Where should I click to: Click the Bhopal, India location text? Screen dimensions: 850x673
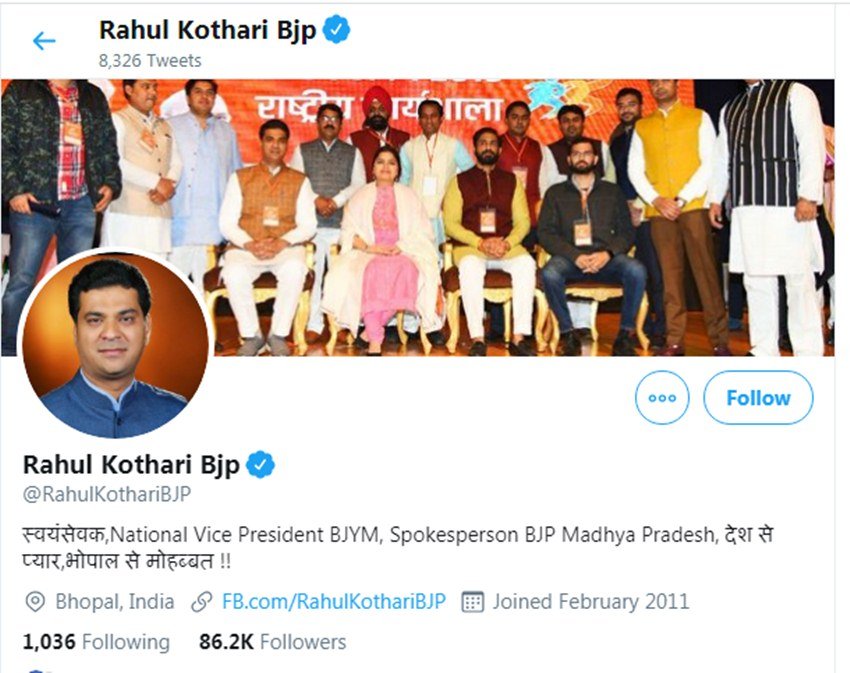point(115,602)
